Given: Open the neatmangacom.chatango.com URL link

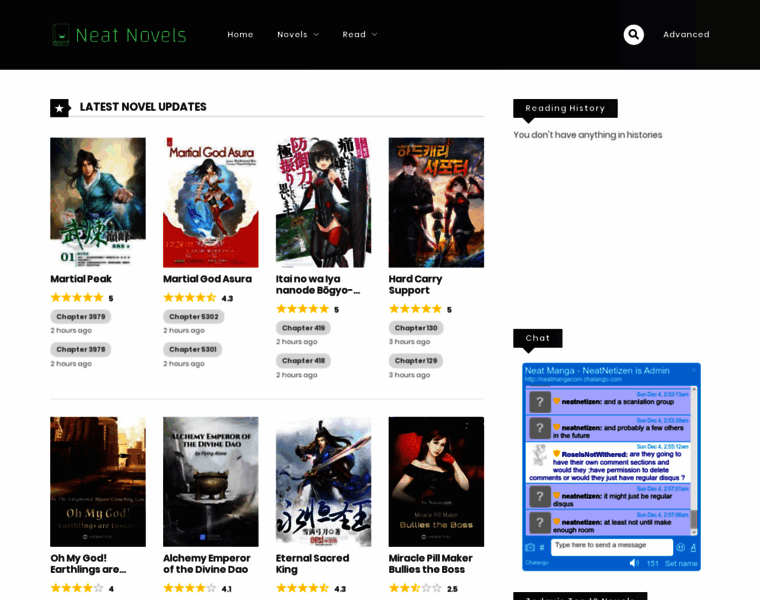Looking at the screenshot, I should tap(573, 379).
